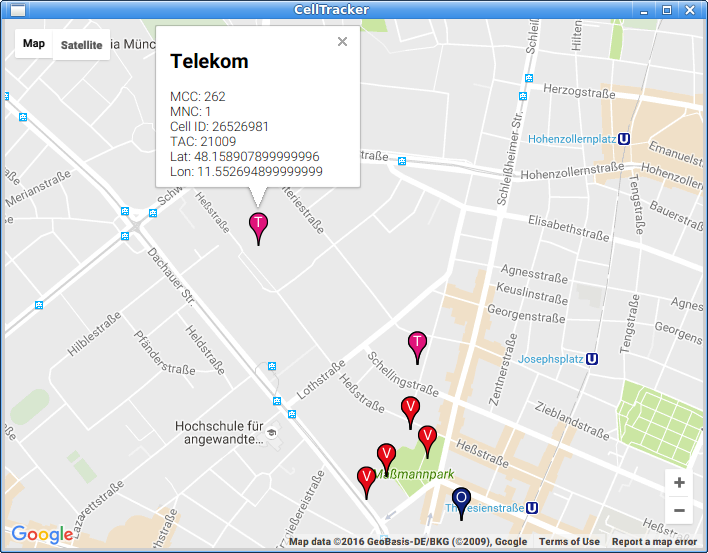Click the MCC: 262 line
This screenshot has width=708, height=553.
point(198,97)
